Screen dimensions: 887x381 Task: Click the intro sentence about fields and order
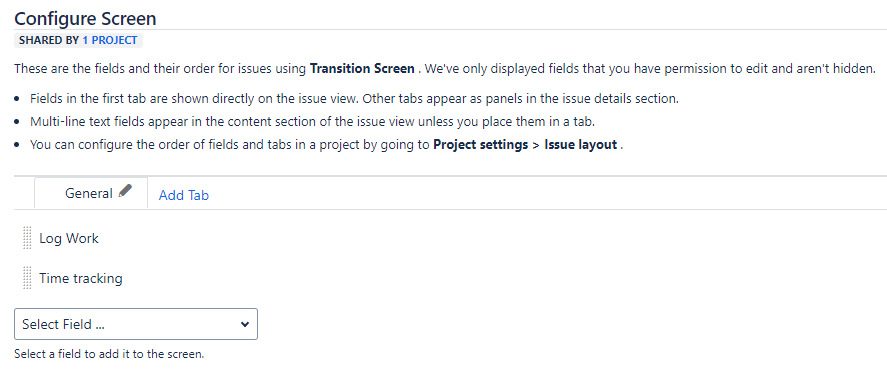pos(445,69)
